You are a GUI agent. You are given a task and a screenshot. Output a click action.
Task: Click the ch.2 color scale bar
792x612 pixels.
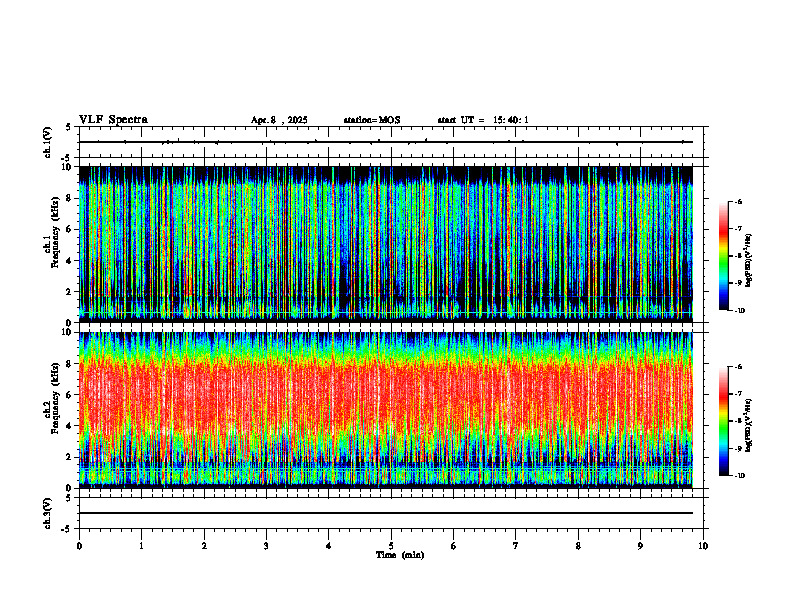tap(724, 421)
